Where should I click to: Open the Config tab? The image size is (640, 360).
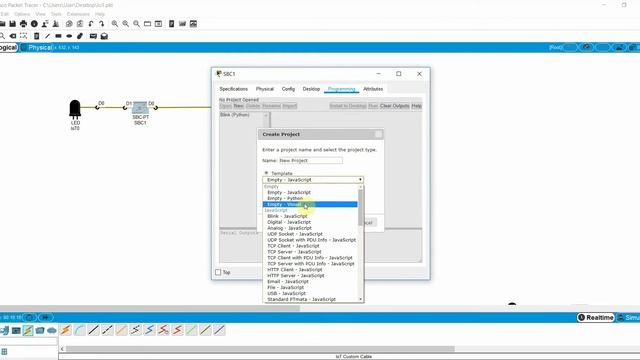coord(288,89)
